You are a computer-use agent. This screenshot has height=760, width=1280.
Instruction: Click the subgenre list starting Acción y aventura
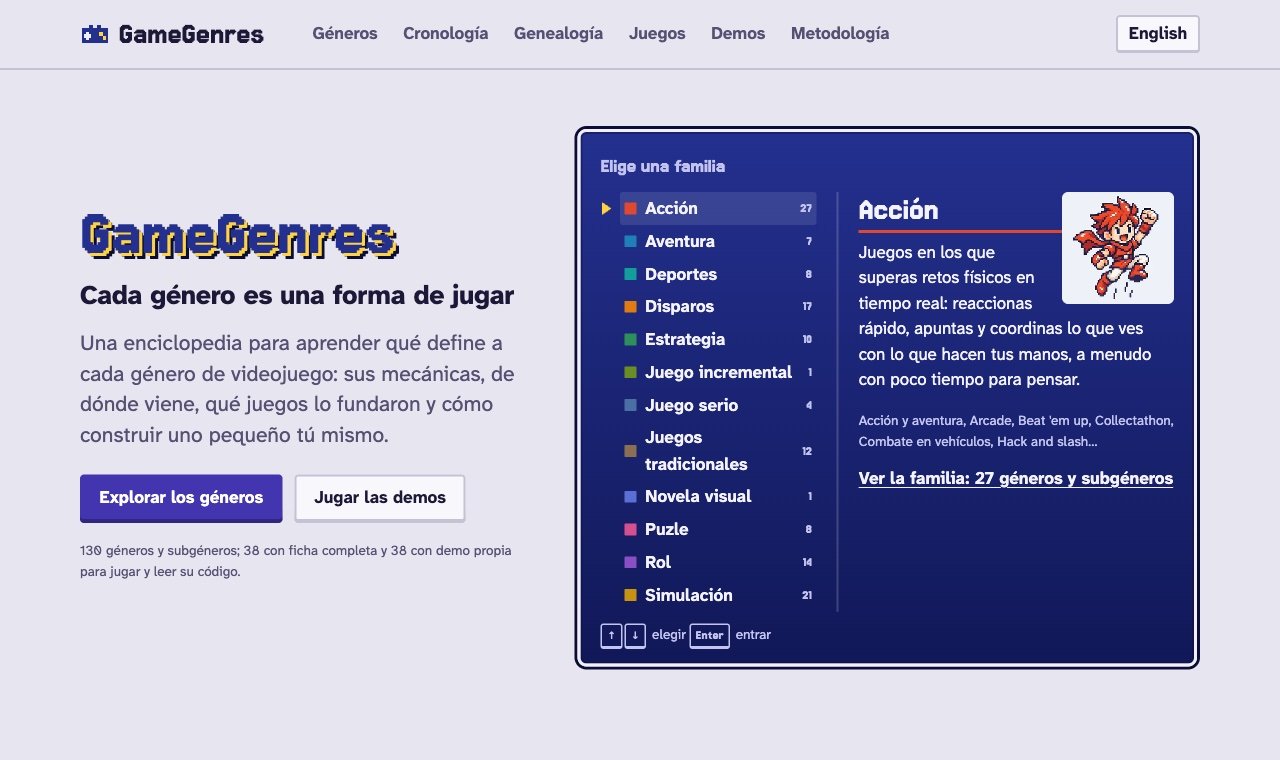pos(1016,431)
